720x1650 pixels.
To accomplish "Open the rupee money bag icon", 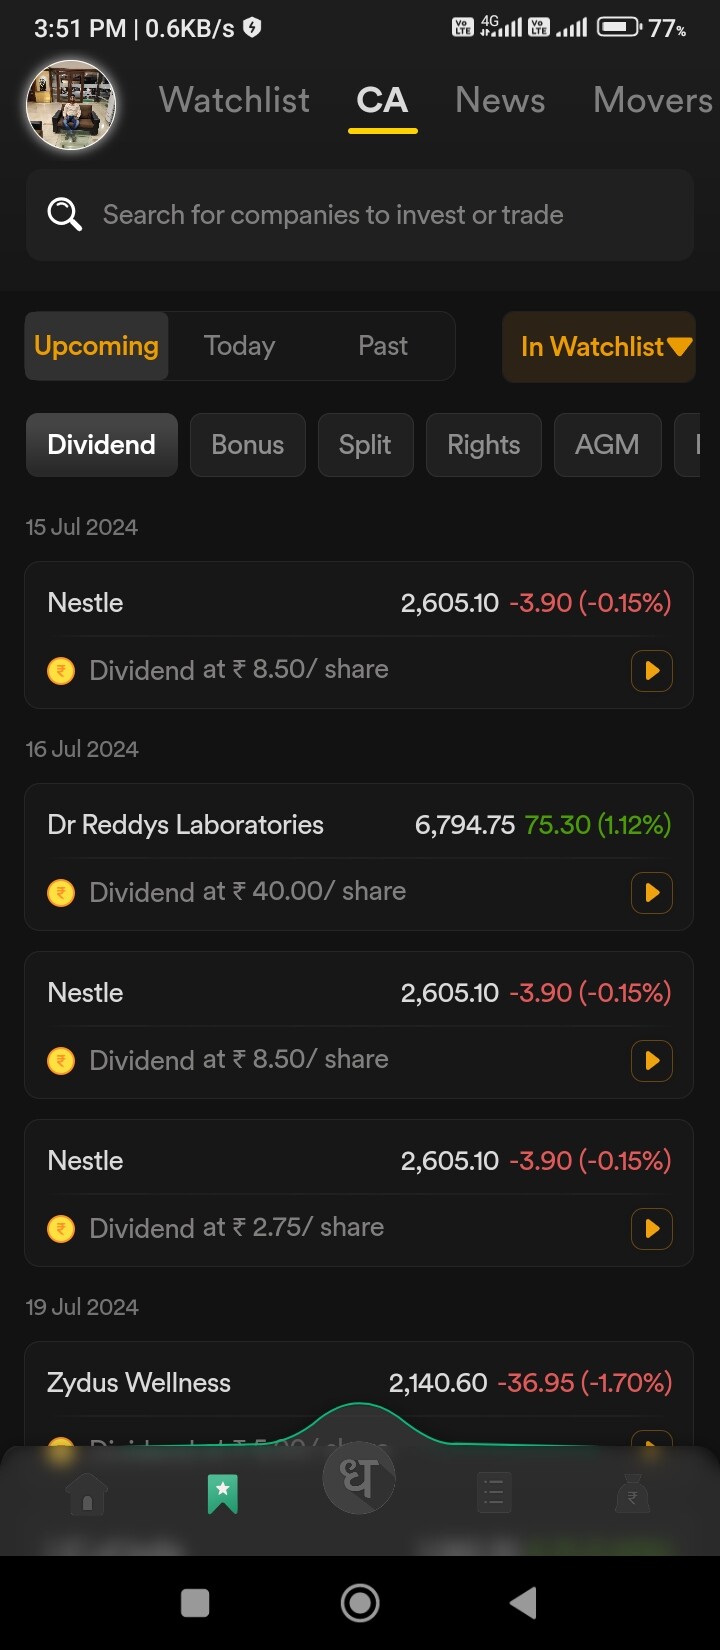I will coord(632,1494).
